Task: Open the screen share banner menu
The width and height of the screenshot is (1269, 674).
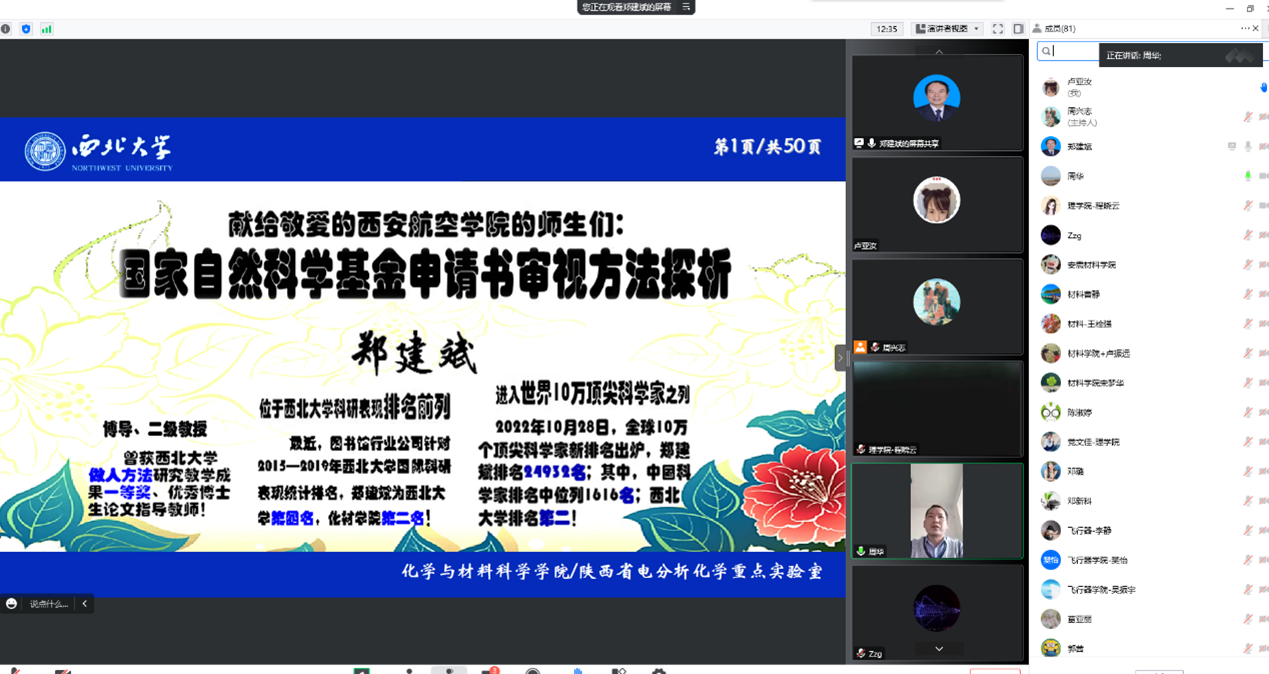Action: point(686,7)
